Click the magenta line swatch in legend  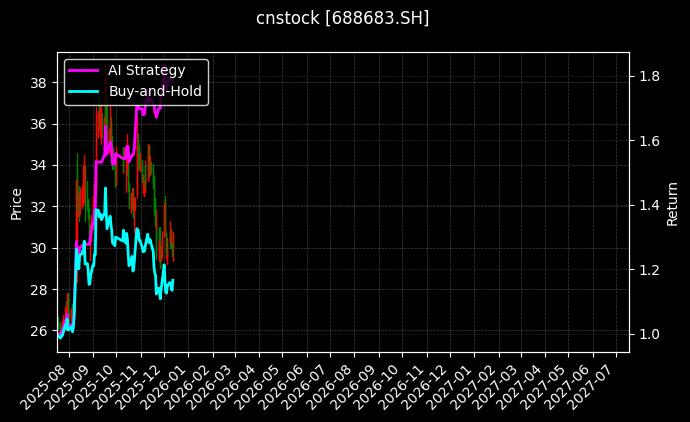pos(83,70)
